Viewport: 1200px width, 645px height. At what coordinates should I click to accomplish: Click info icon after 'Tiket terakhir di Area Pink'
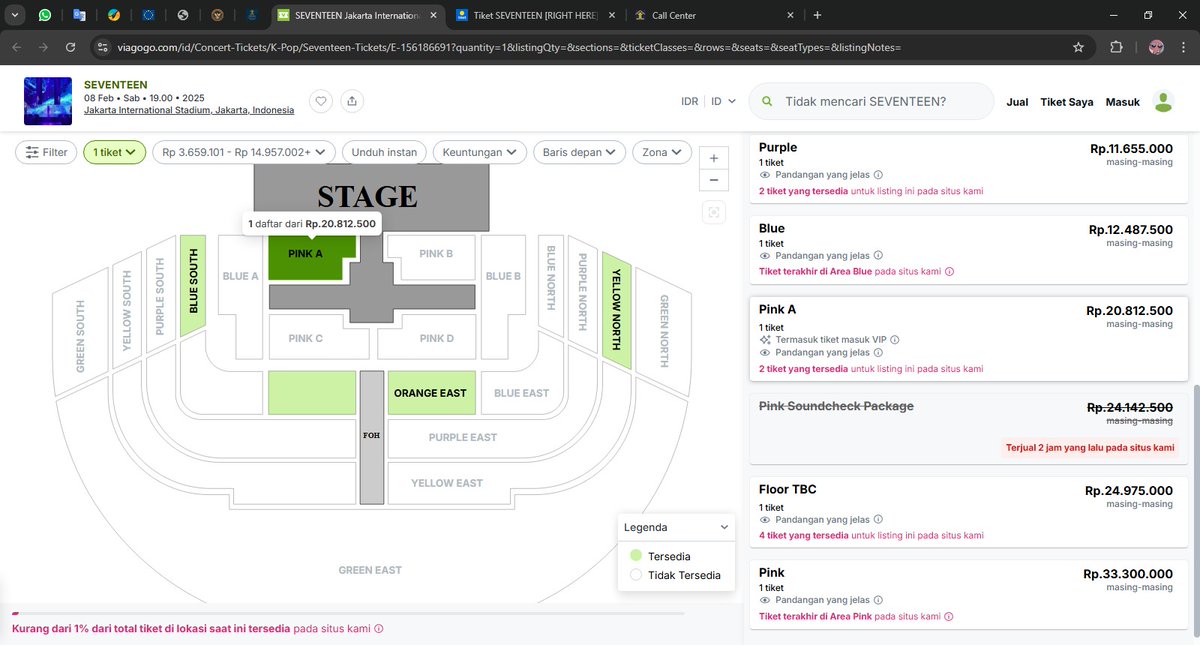click(x=948, y=616)
